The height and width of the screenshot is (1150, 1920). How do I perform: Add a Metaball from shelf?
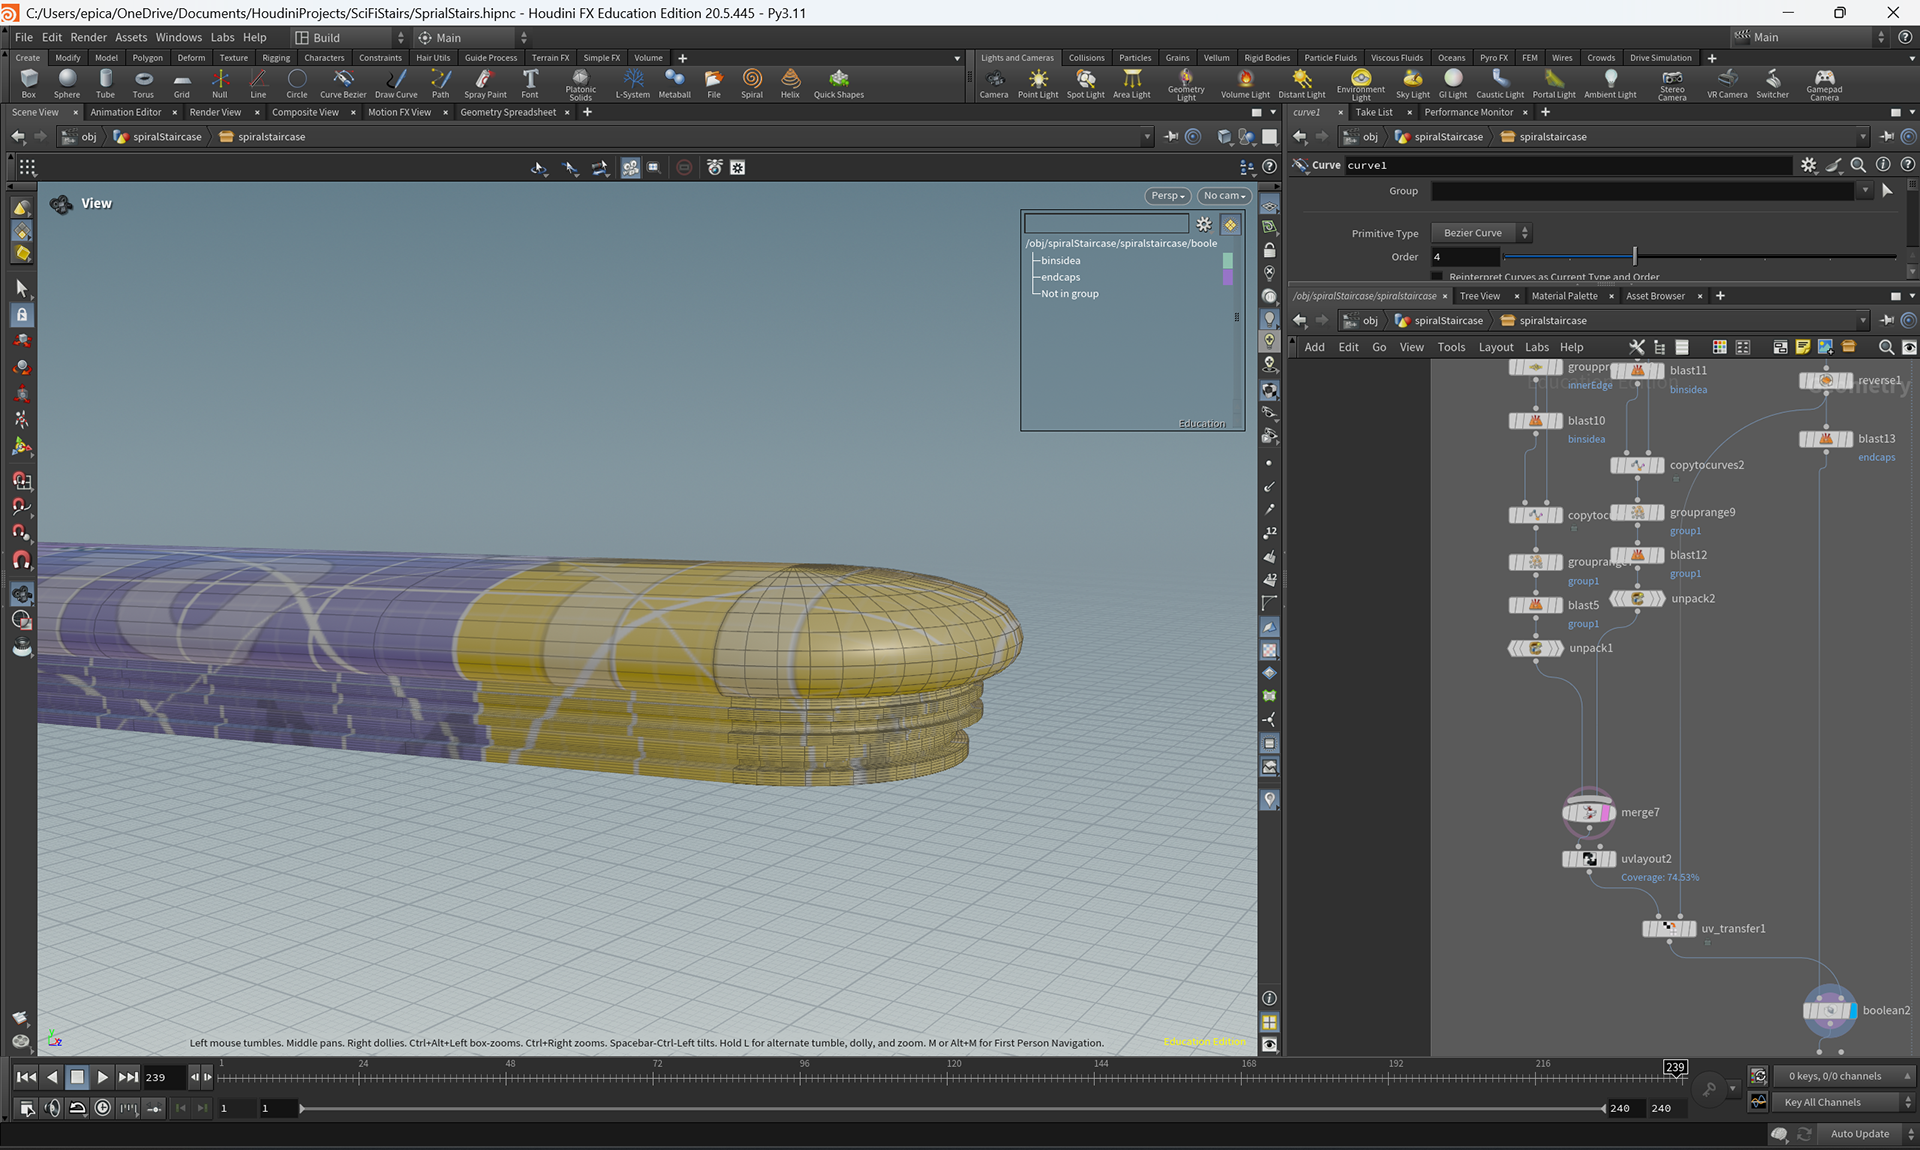coord(674,83)
